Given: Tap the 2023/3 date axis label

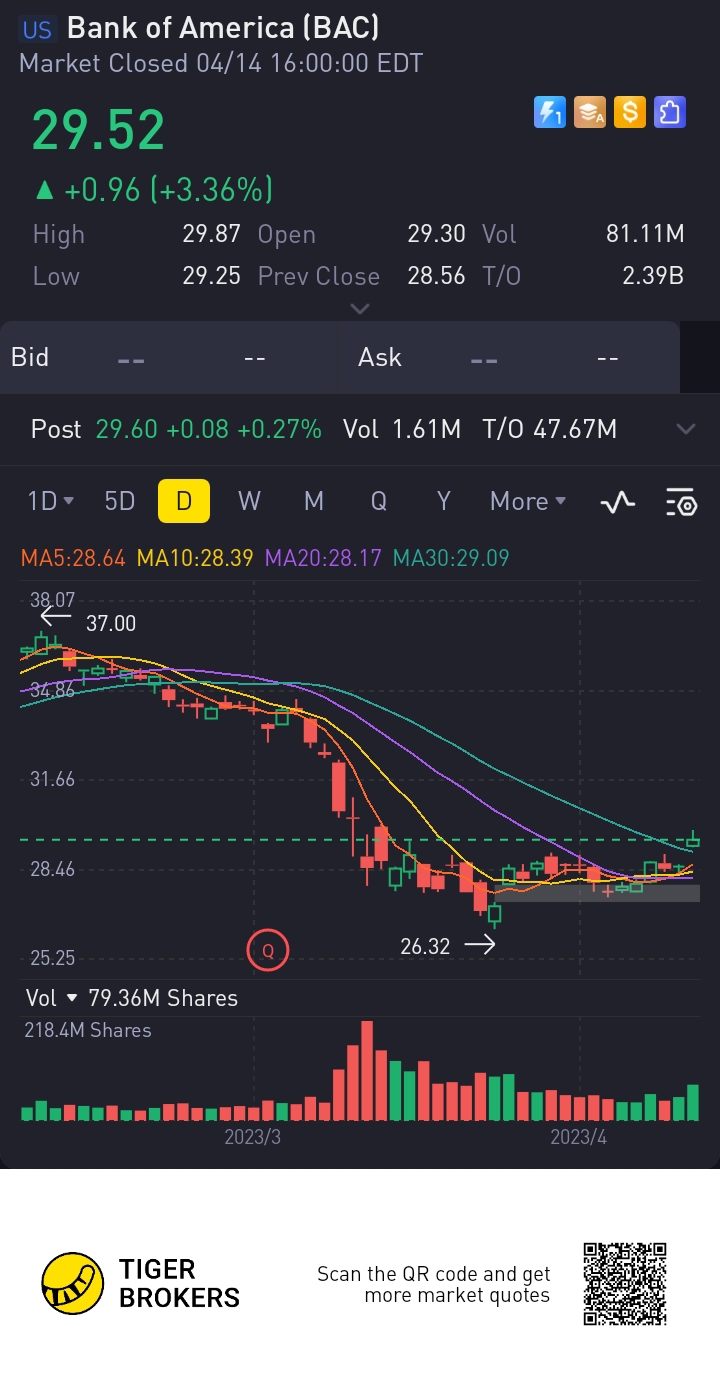Looking at the screenshot, I should [253, 1137].
